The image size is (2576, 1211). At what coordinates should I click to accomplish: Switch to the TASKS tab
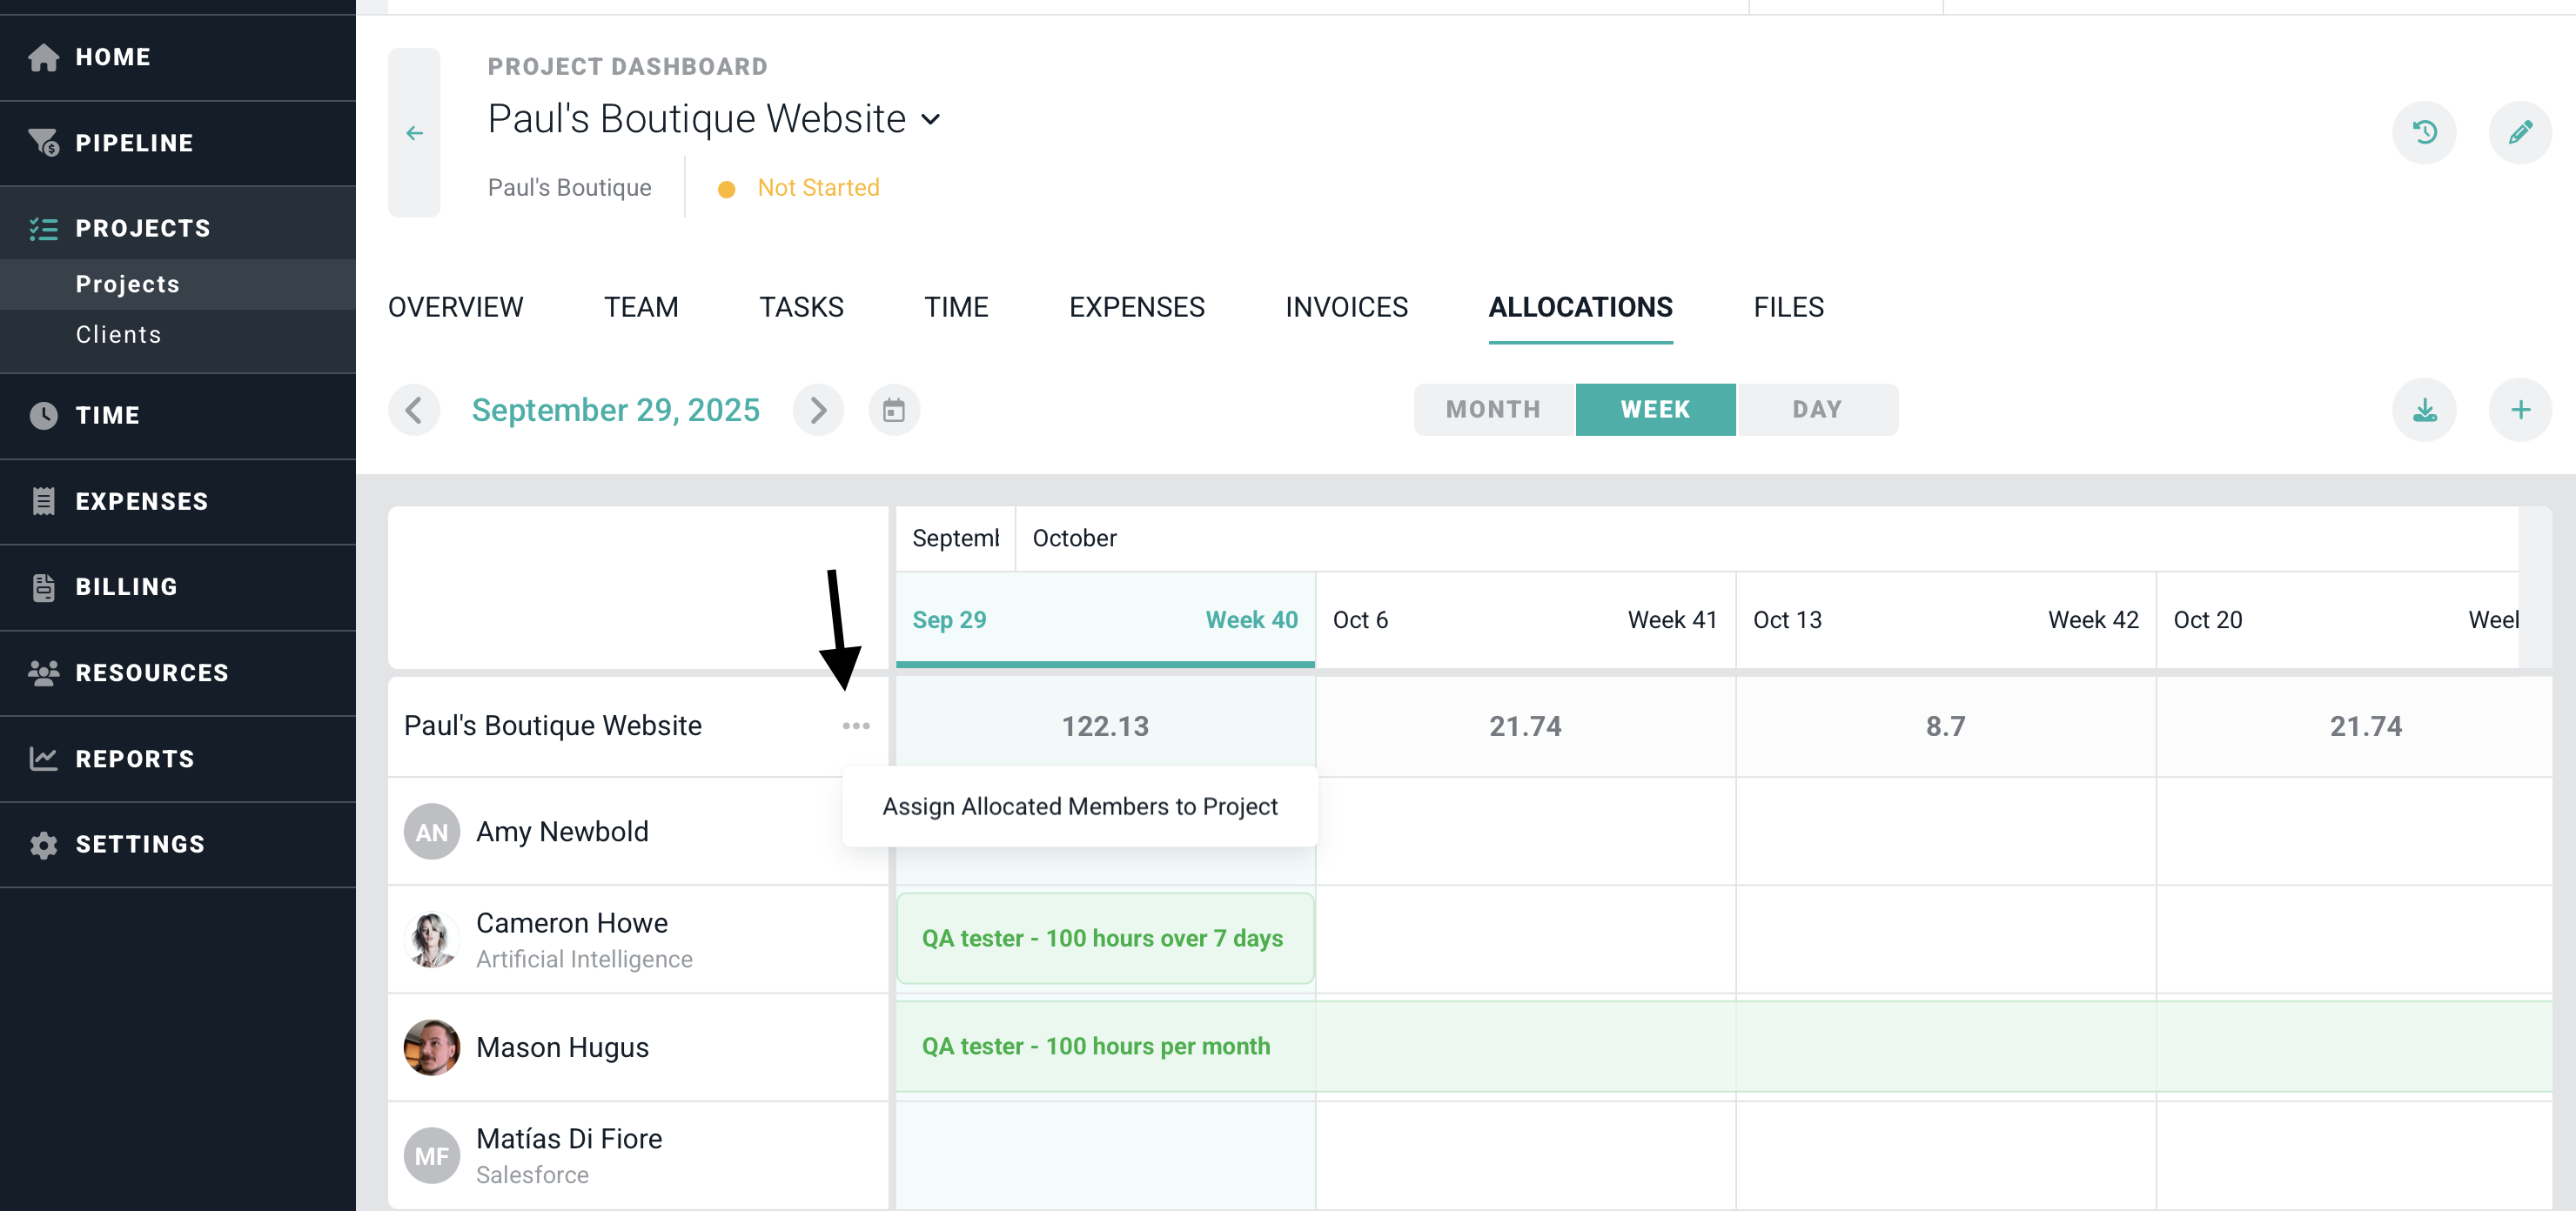[x=801, y=307]
